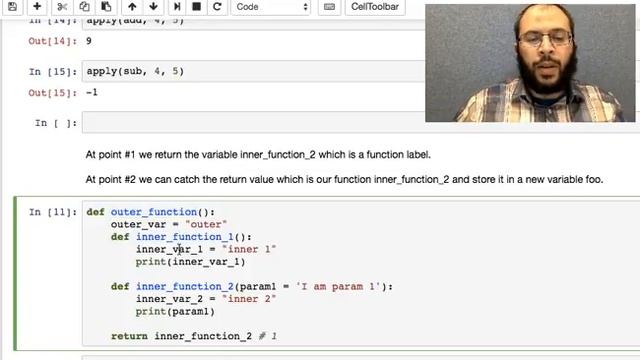The width and height of the screenshot is (640, 360).
Task: Run the current cell with run icon
Action: tap(177, 7)
